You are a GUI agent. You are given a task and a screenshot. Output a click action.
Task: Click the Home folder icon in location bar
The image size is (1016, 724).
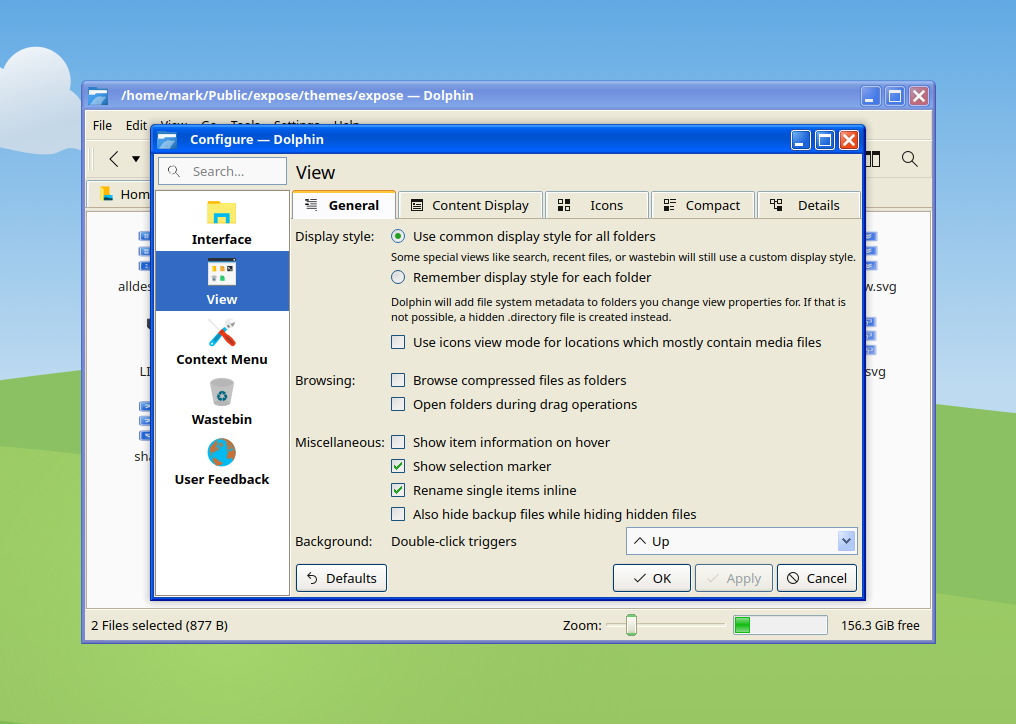pos(106,194)
